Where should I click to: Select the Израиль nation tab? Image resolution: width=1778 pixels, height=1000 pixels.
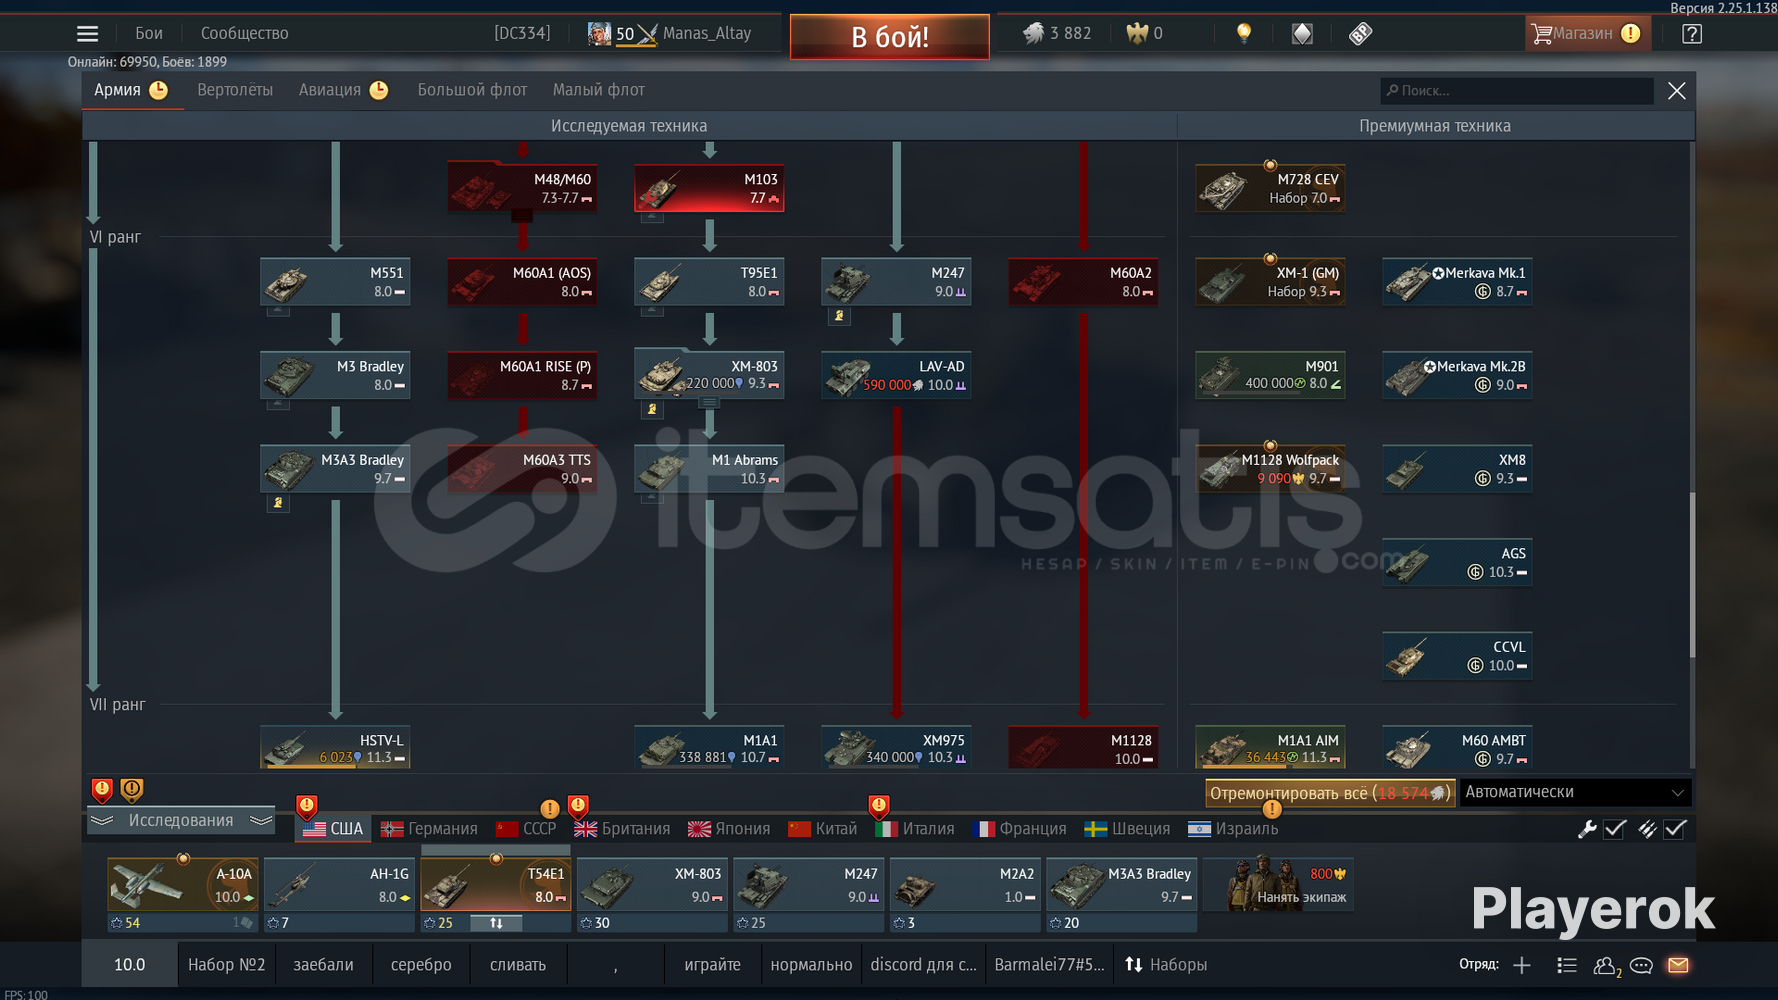point(1233,829)
